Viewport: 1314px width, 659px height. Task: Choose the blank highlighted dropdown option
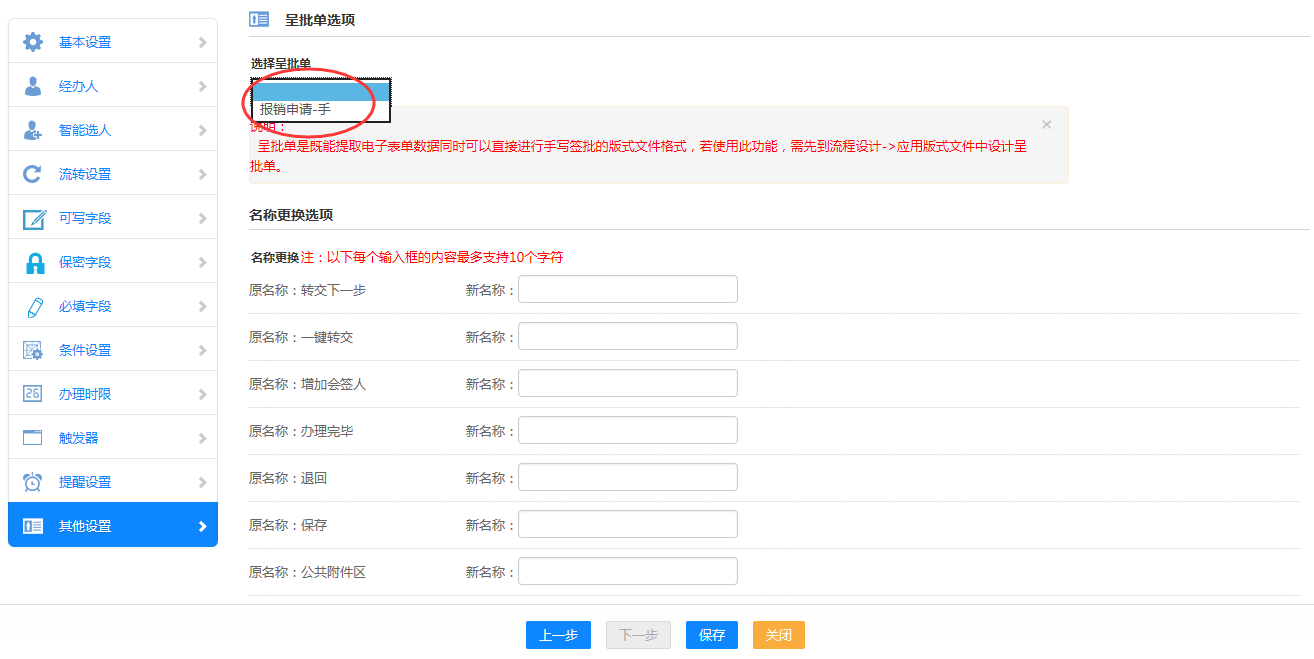tap(320, 92)
